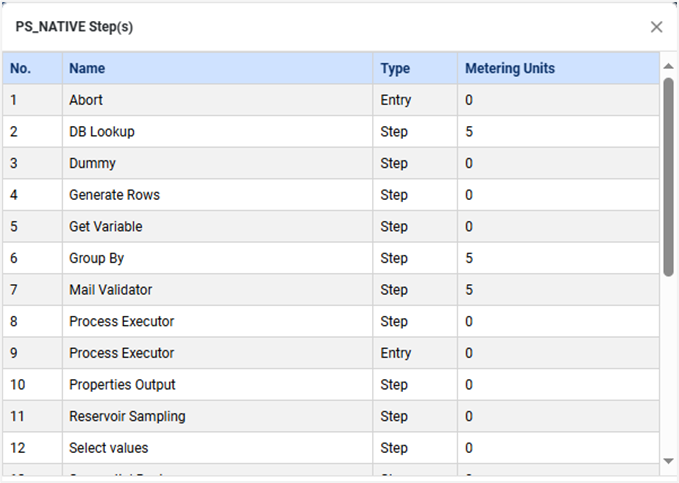The image size is (679, 483).
Task: Sort by the No. column header
Action: coord(20,69)
